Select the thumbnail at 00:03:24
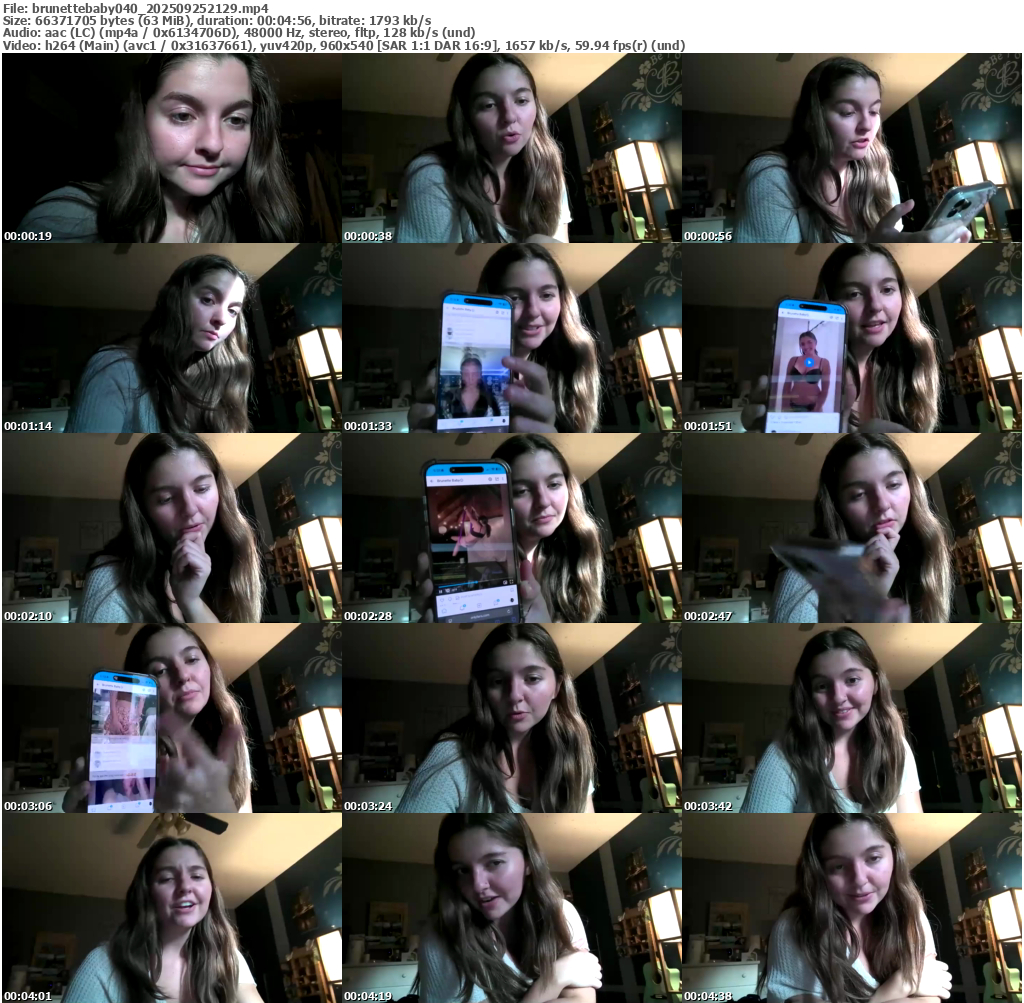Image resolution: width=1024 pixels, height=1003 pixels. [511, 718]
